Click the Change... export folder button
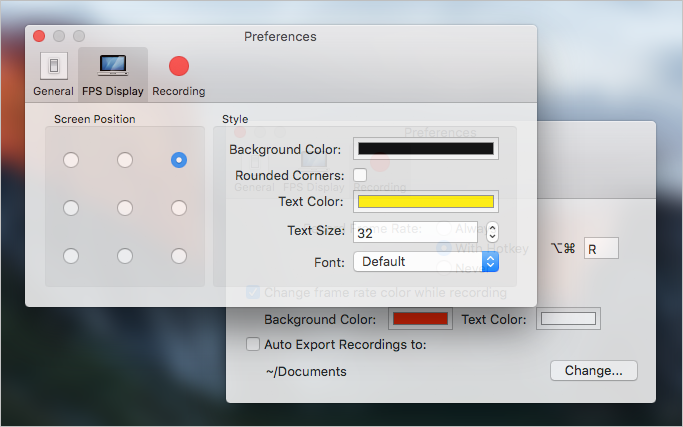The image size is (683, 427). coord(594,370)
